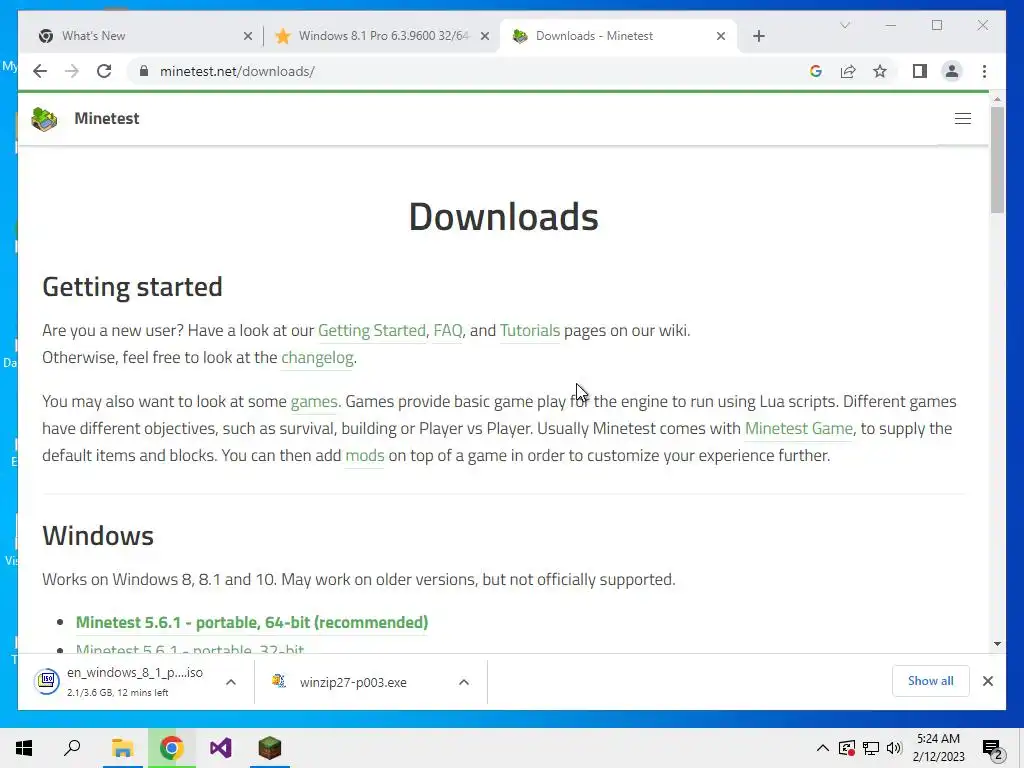This screenshot has width=1024, height=768.
Task: Open the Tutorials link
Action: tap(530, 330)
